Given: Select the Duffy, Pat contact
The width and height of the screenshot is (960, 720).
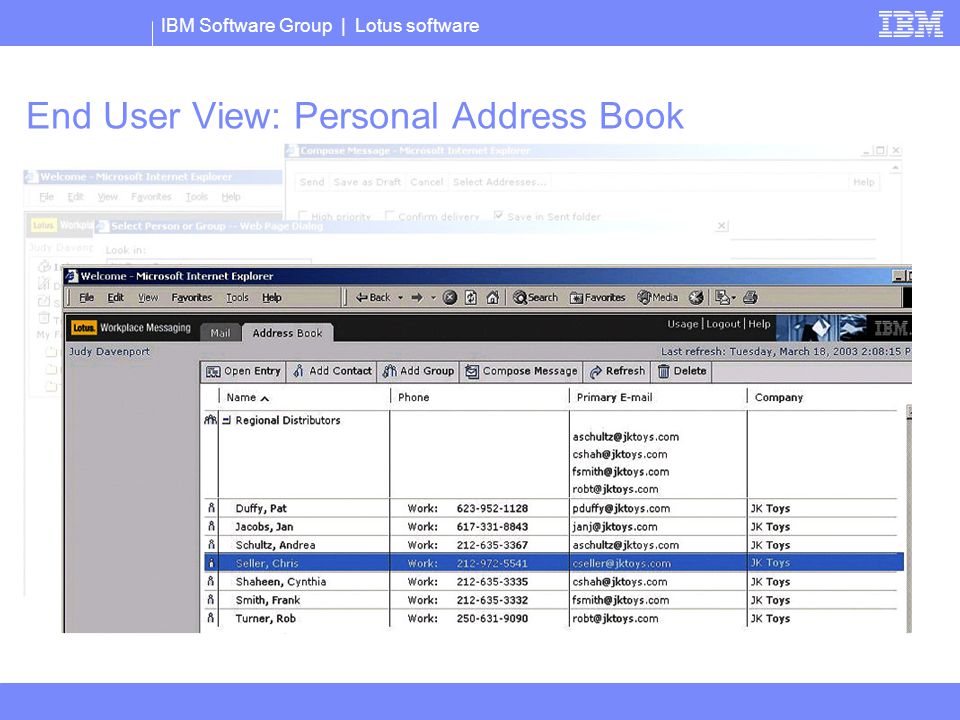Looking at the screenshot, I should click(261, 508).
